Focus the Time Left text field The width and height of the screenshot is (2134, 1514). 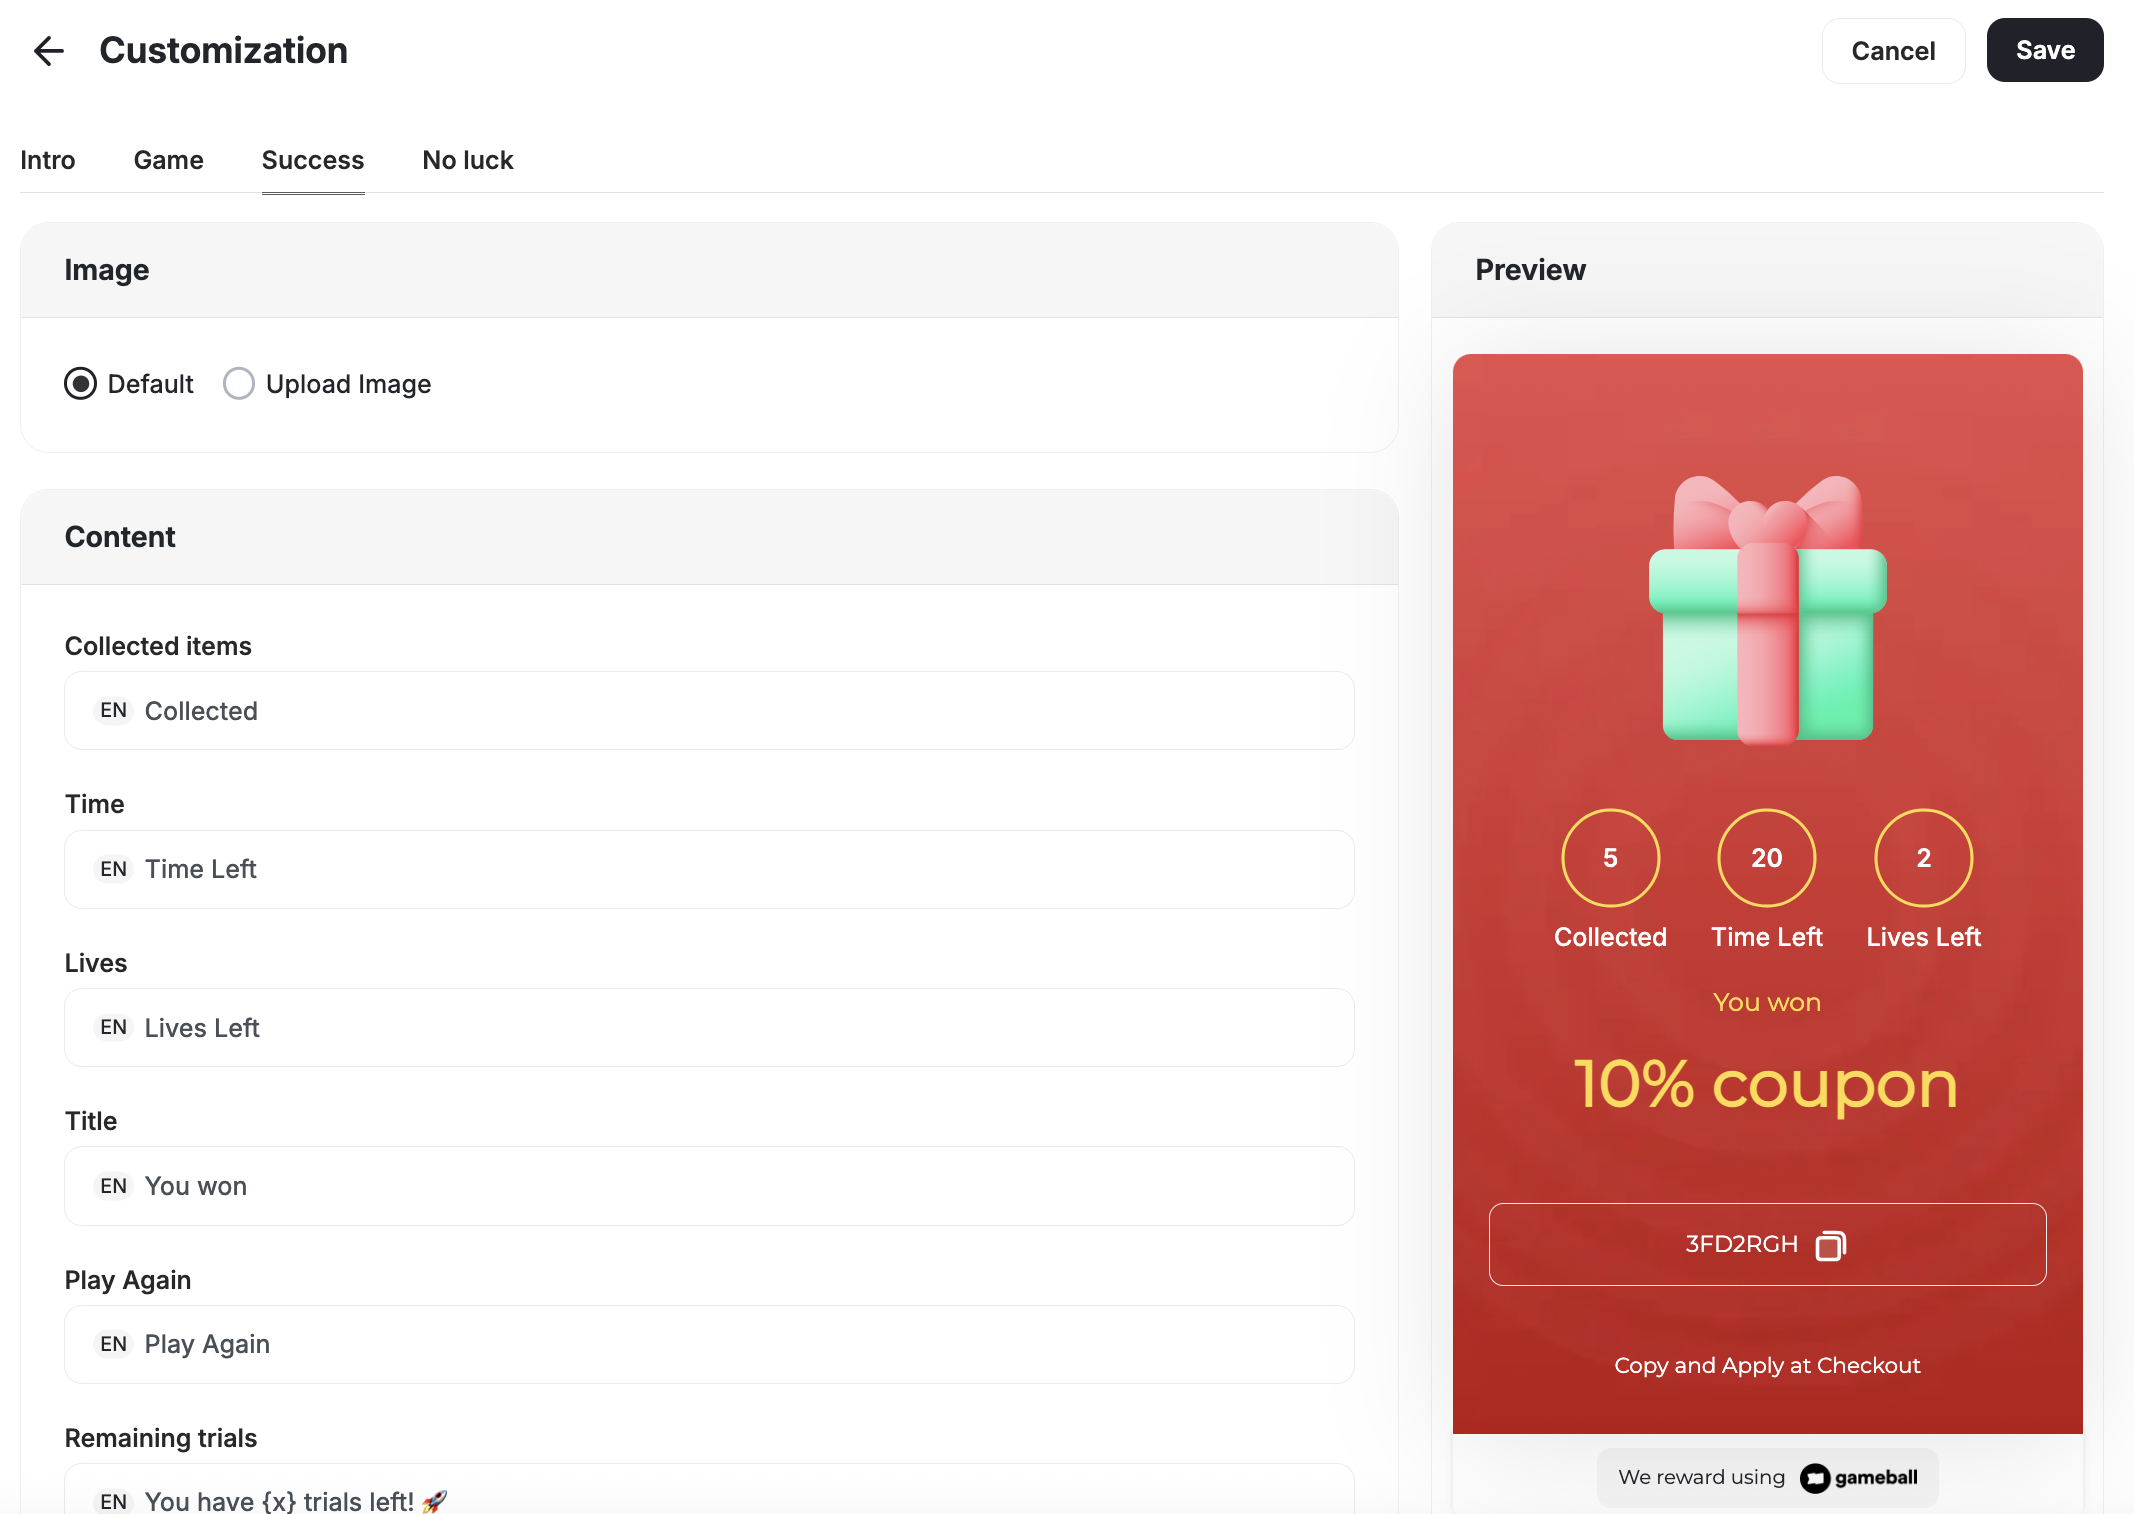point(708,869)
